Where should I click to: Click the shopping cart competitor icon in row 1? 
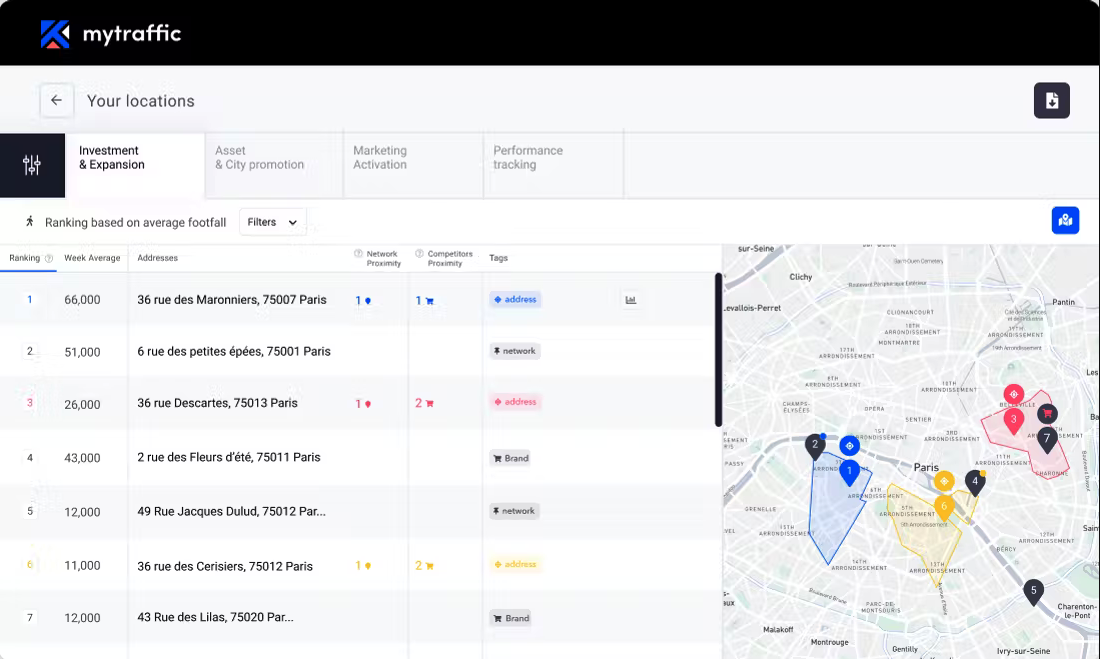point(428,299)
